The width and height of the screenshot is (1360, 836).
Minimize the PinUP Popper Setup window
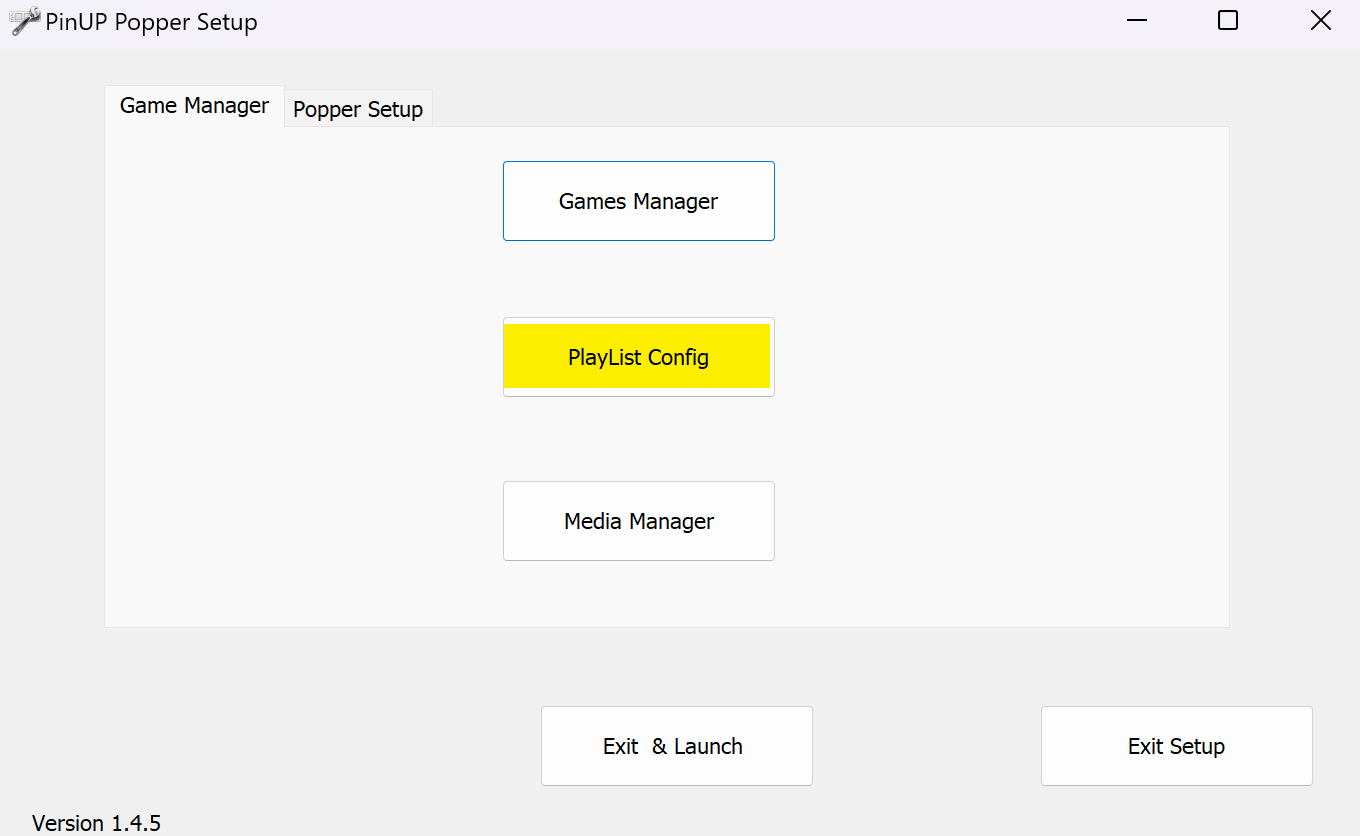click(x=1135, y=21)
